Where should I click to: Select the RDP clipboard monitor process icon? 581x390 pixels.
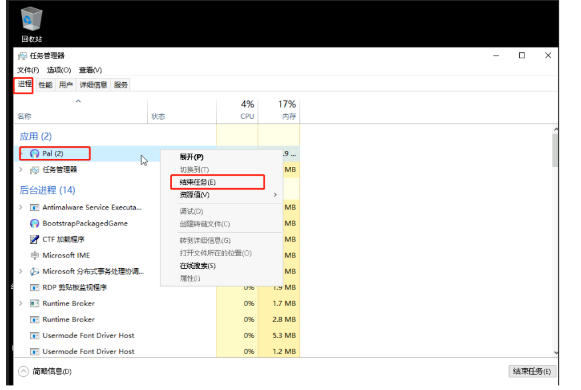pyautogui.click(x=34, y=287)
